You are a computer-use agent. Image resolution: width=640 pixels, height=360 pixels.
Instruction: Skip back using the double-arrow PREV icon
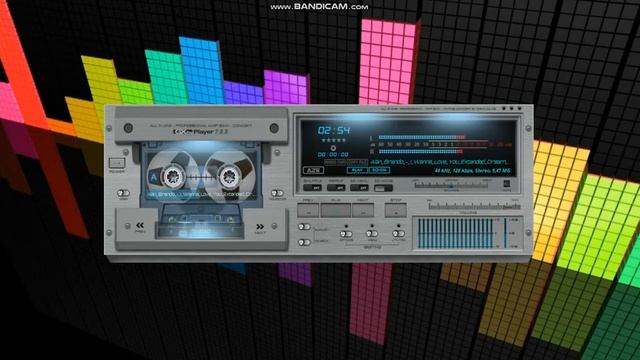tap(140, 225)
